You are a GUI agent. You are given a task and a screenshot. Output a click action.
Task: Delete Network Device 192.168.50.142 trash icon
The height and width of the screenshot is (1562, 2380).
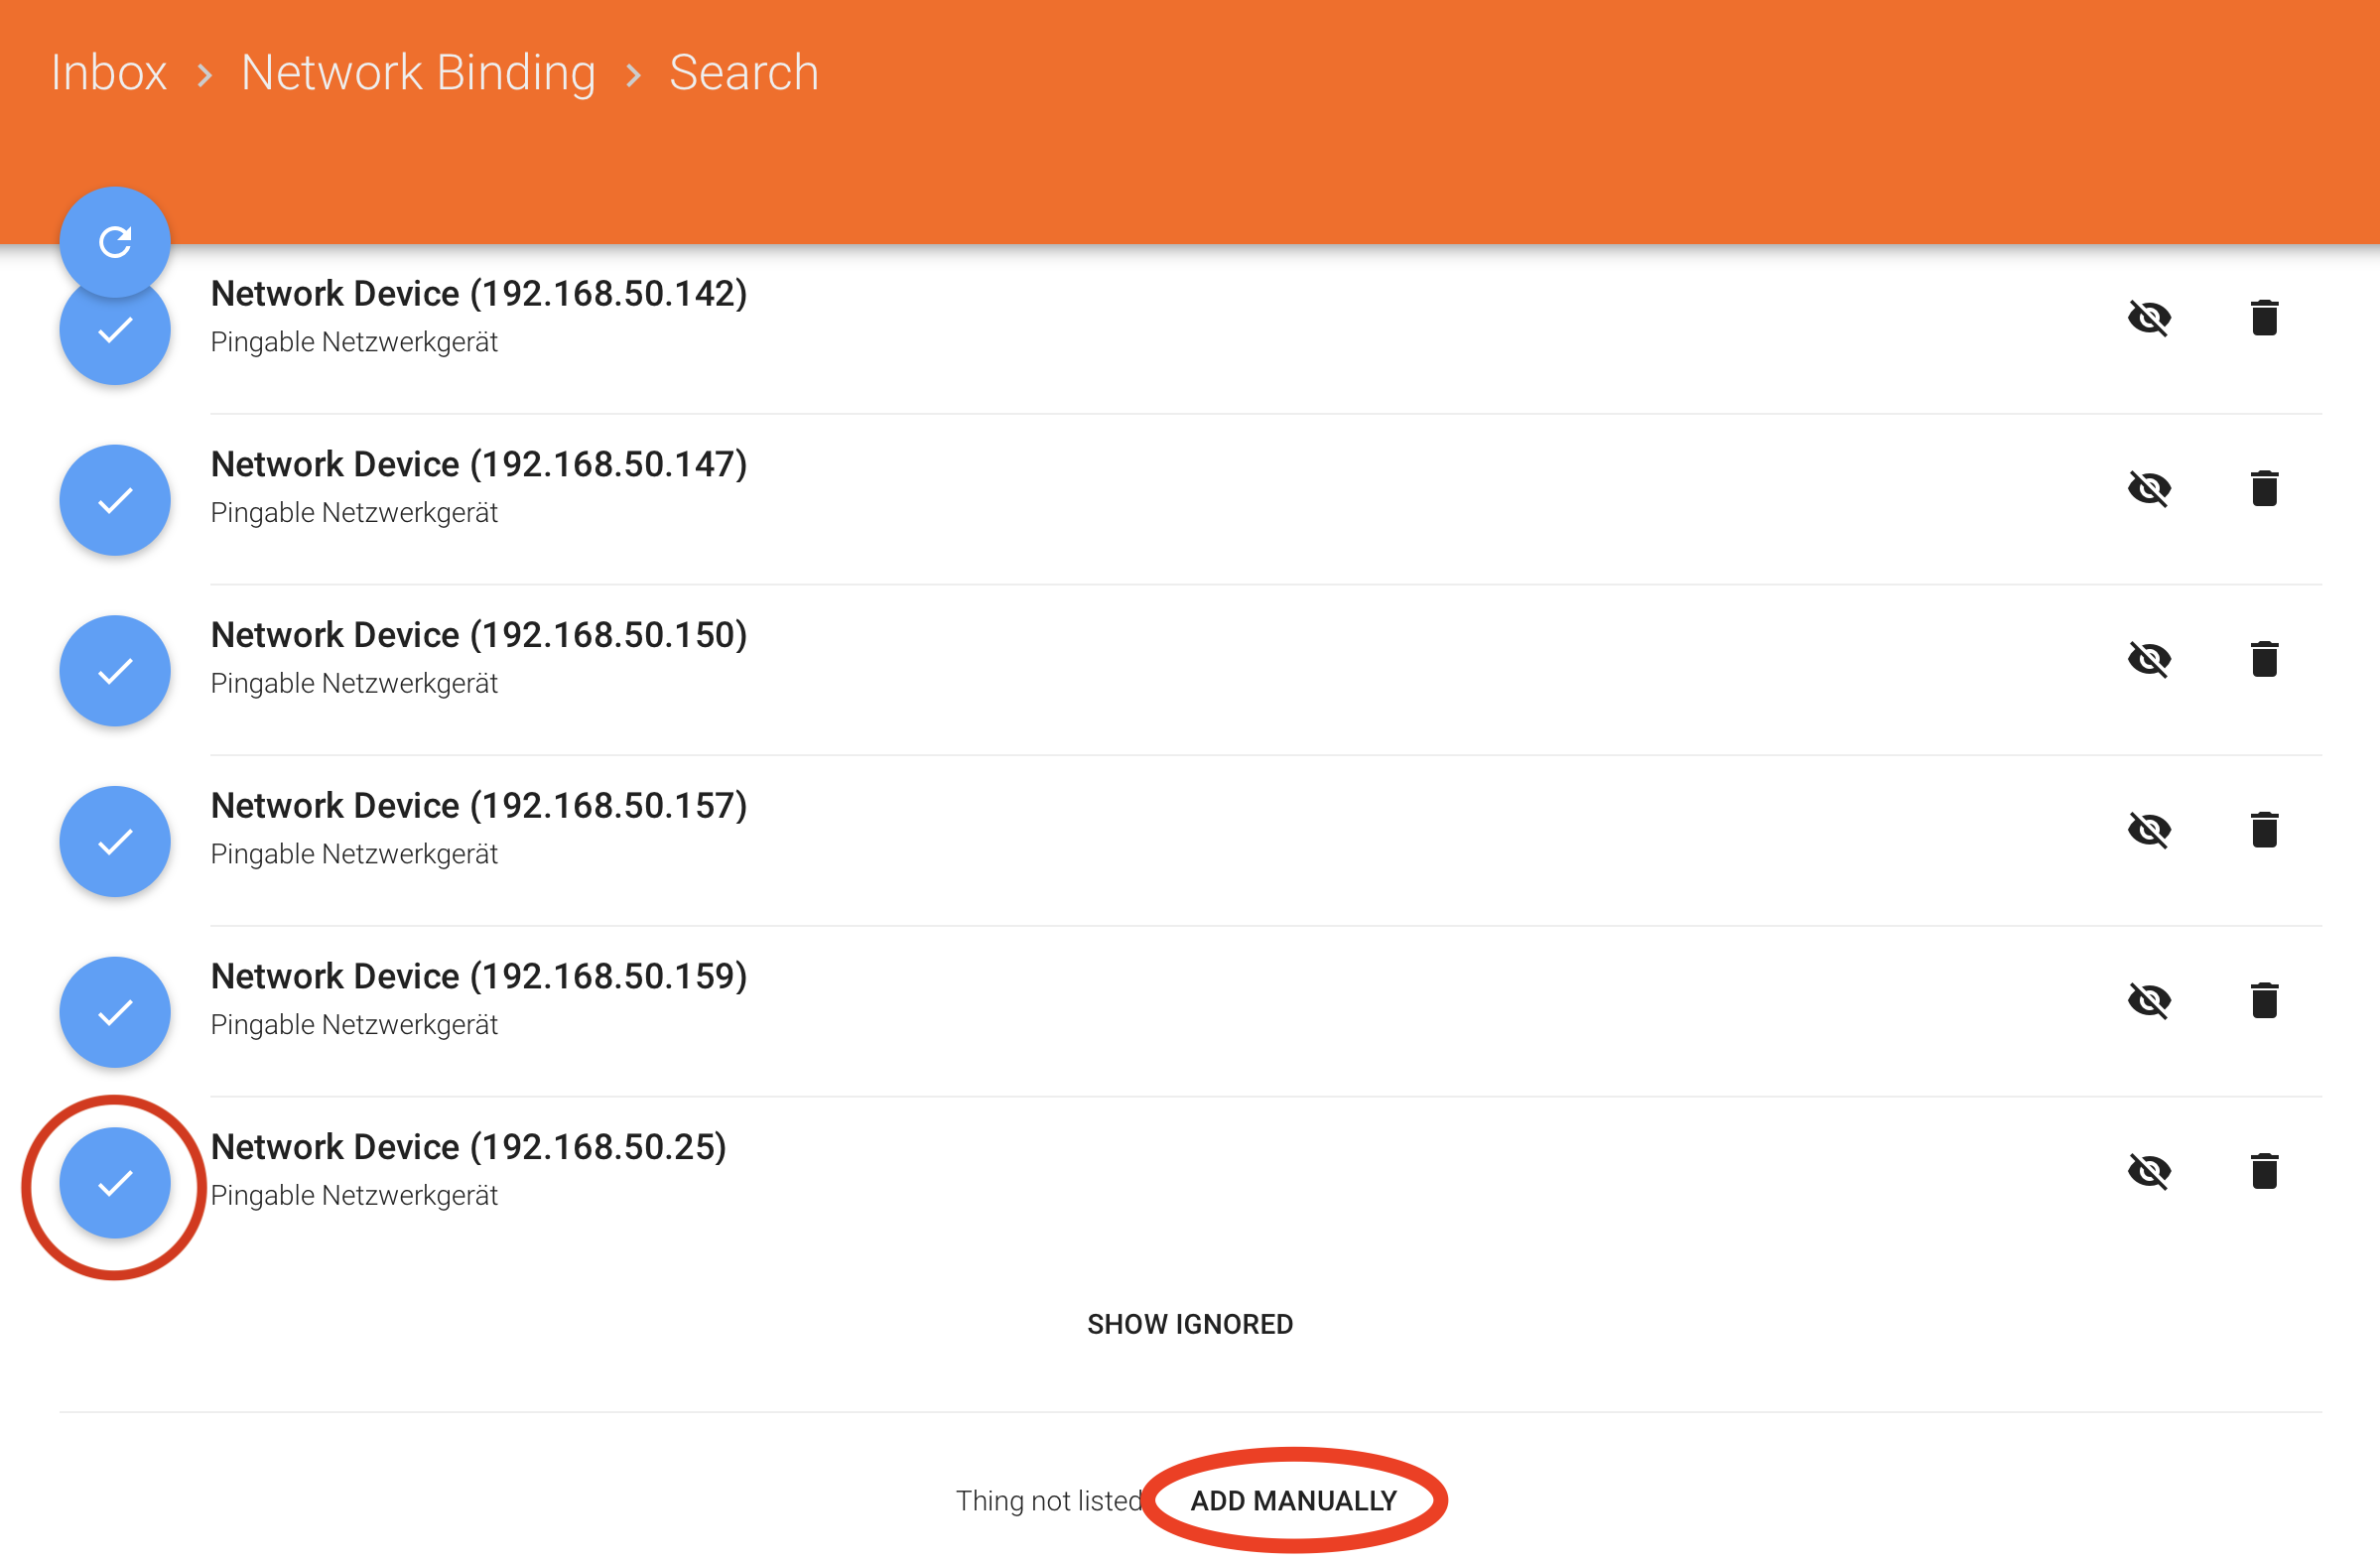click(2265, 318)
